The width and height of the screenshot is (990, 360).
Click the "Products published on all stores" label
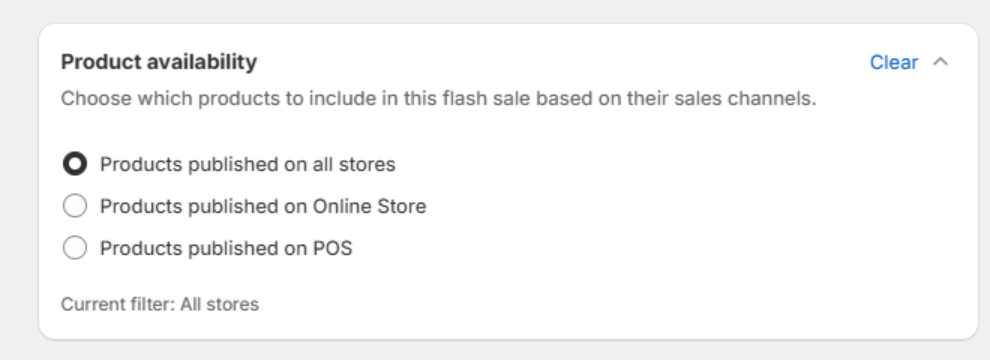(x=248, y=164)
